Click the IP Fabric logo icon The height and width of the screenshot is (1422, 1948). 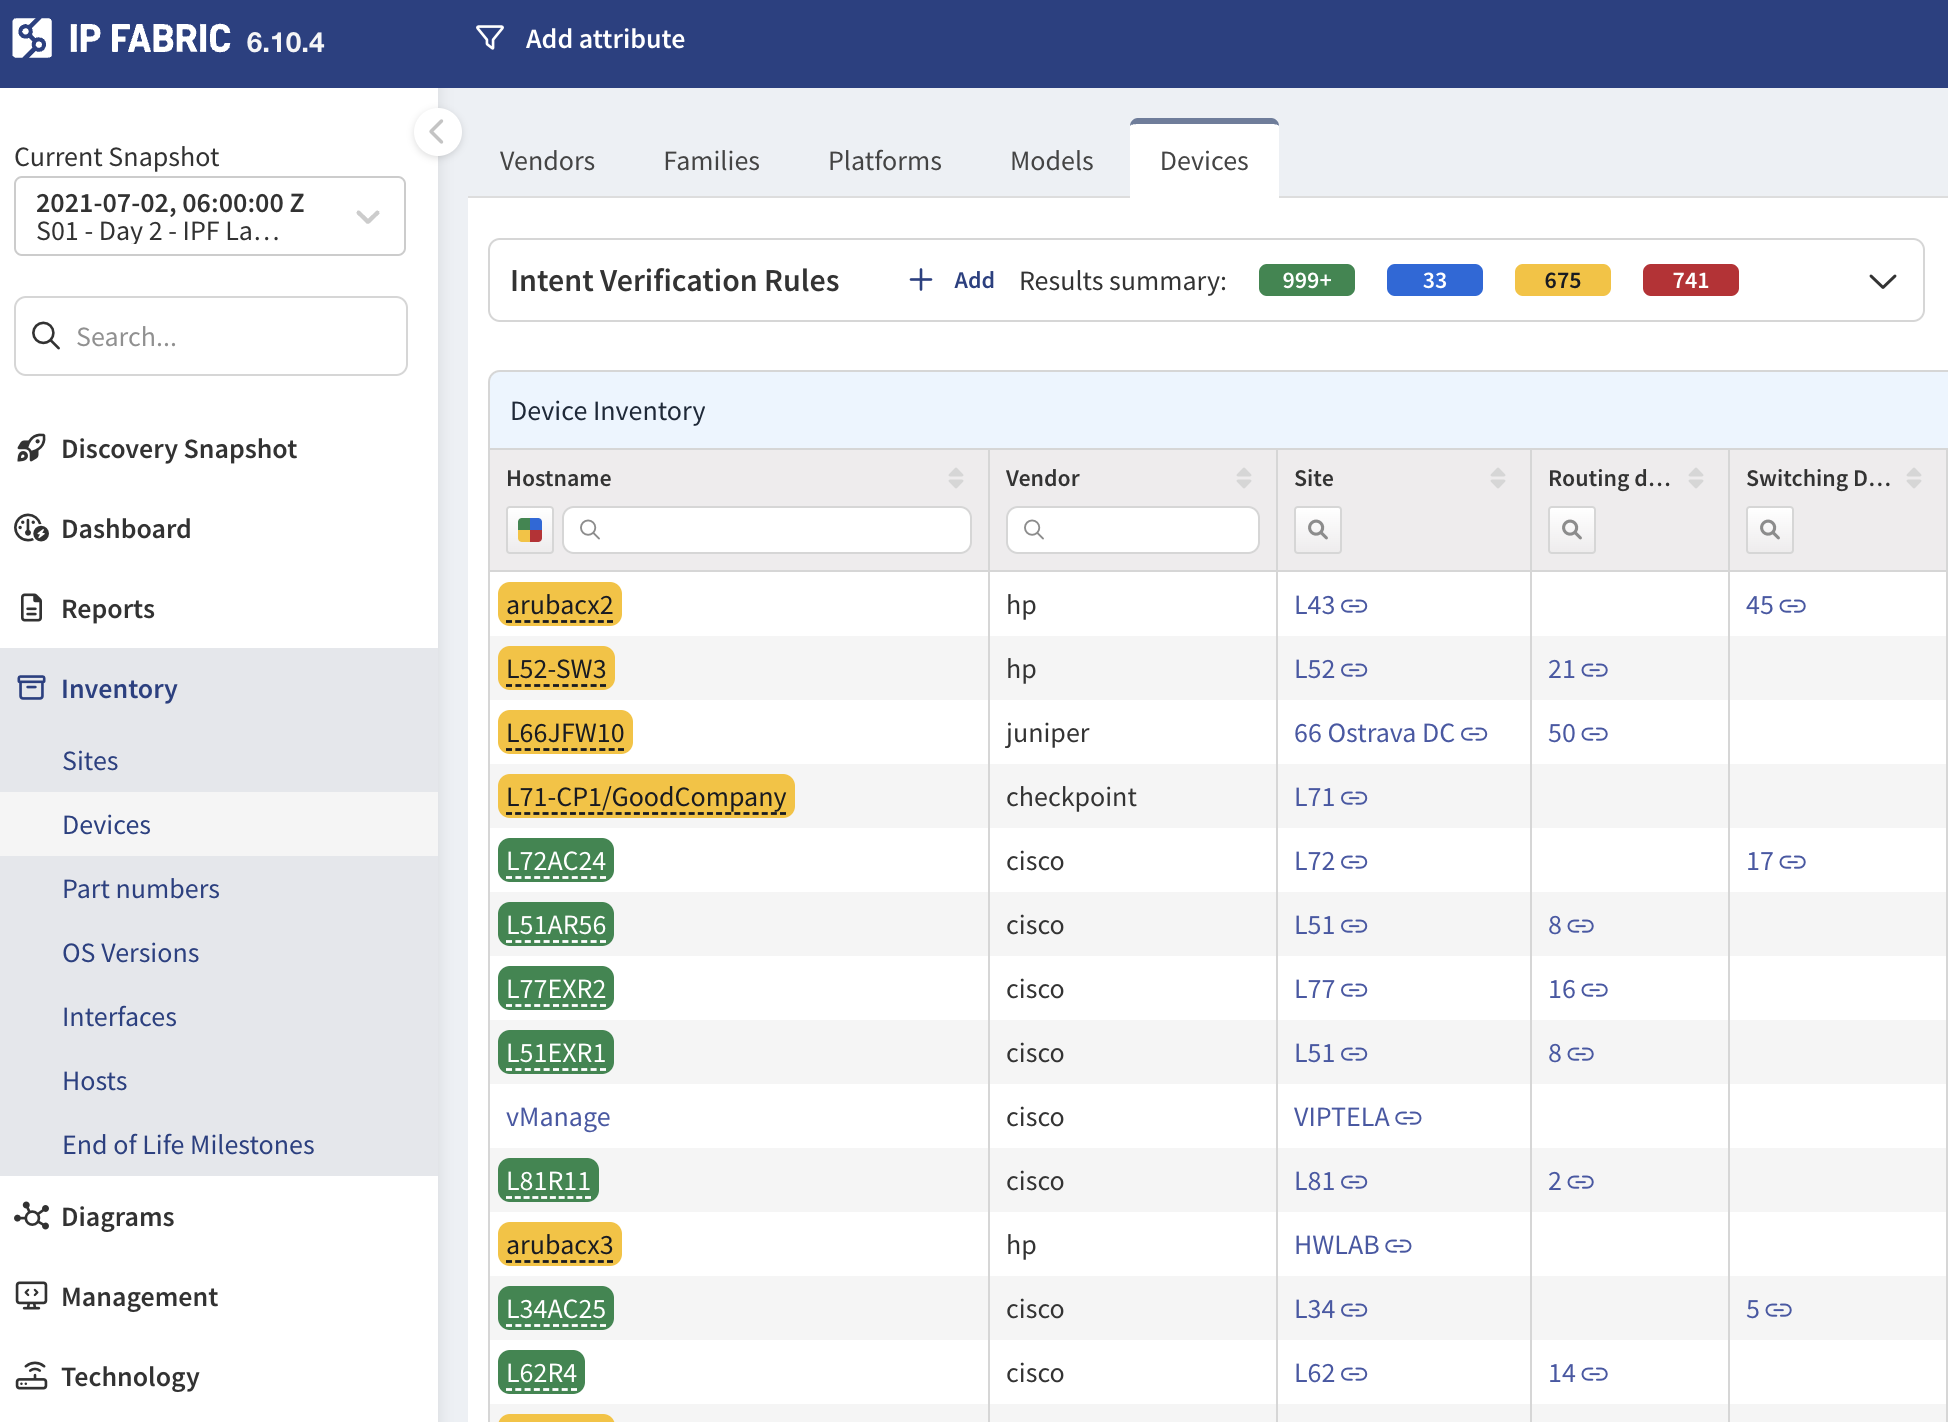(x=32, y=39)
